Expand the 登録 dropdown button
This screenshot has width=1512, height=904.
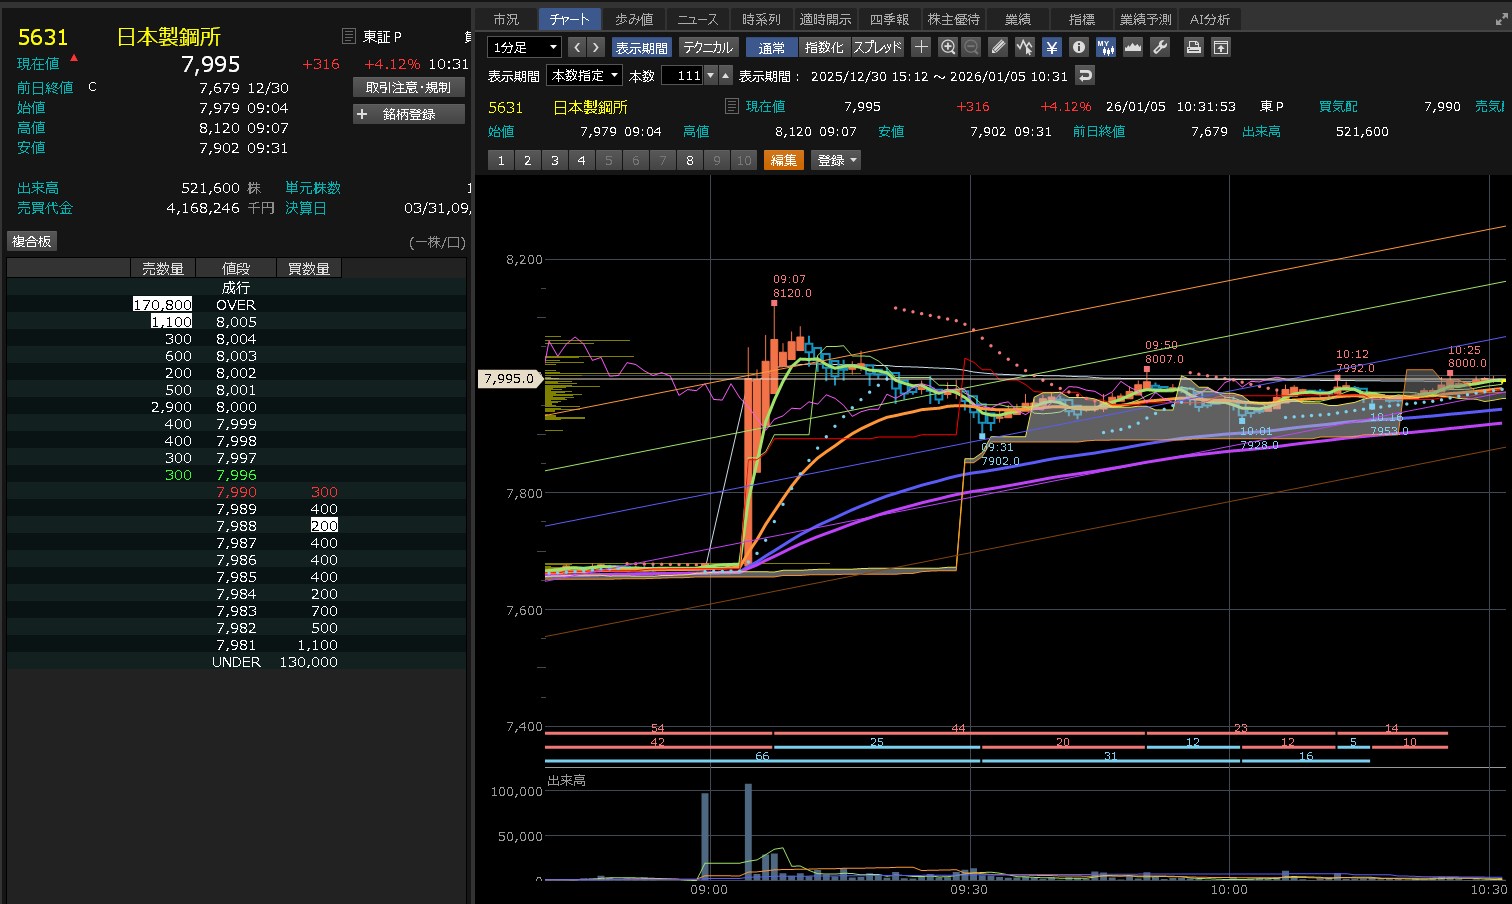[x=837, y=160]
